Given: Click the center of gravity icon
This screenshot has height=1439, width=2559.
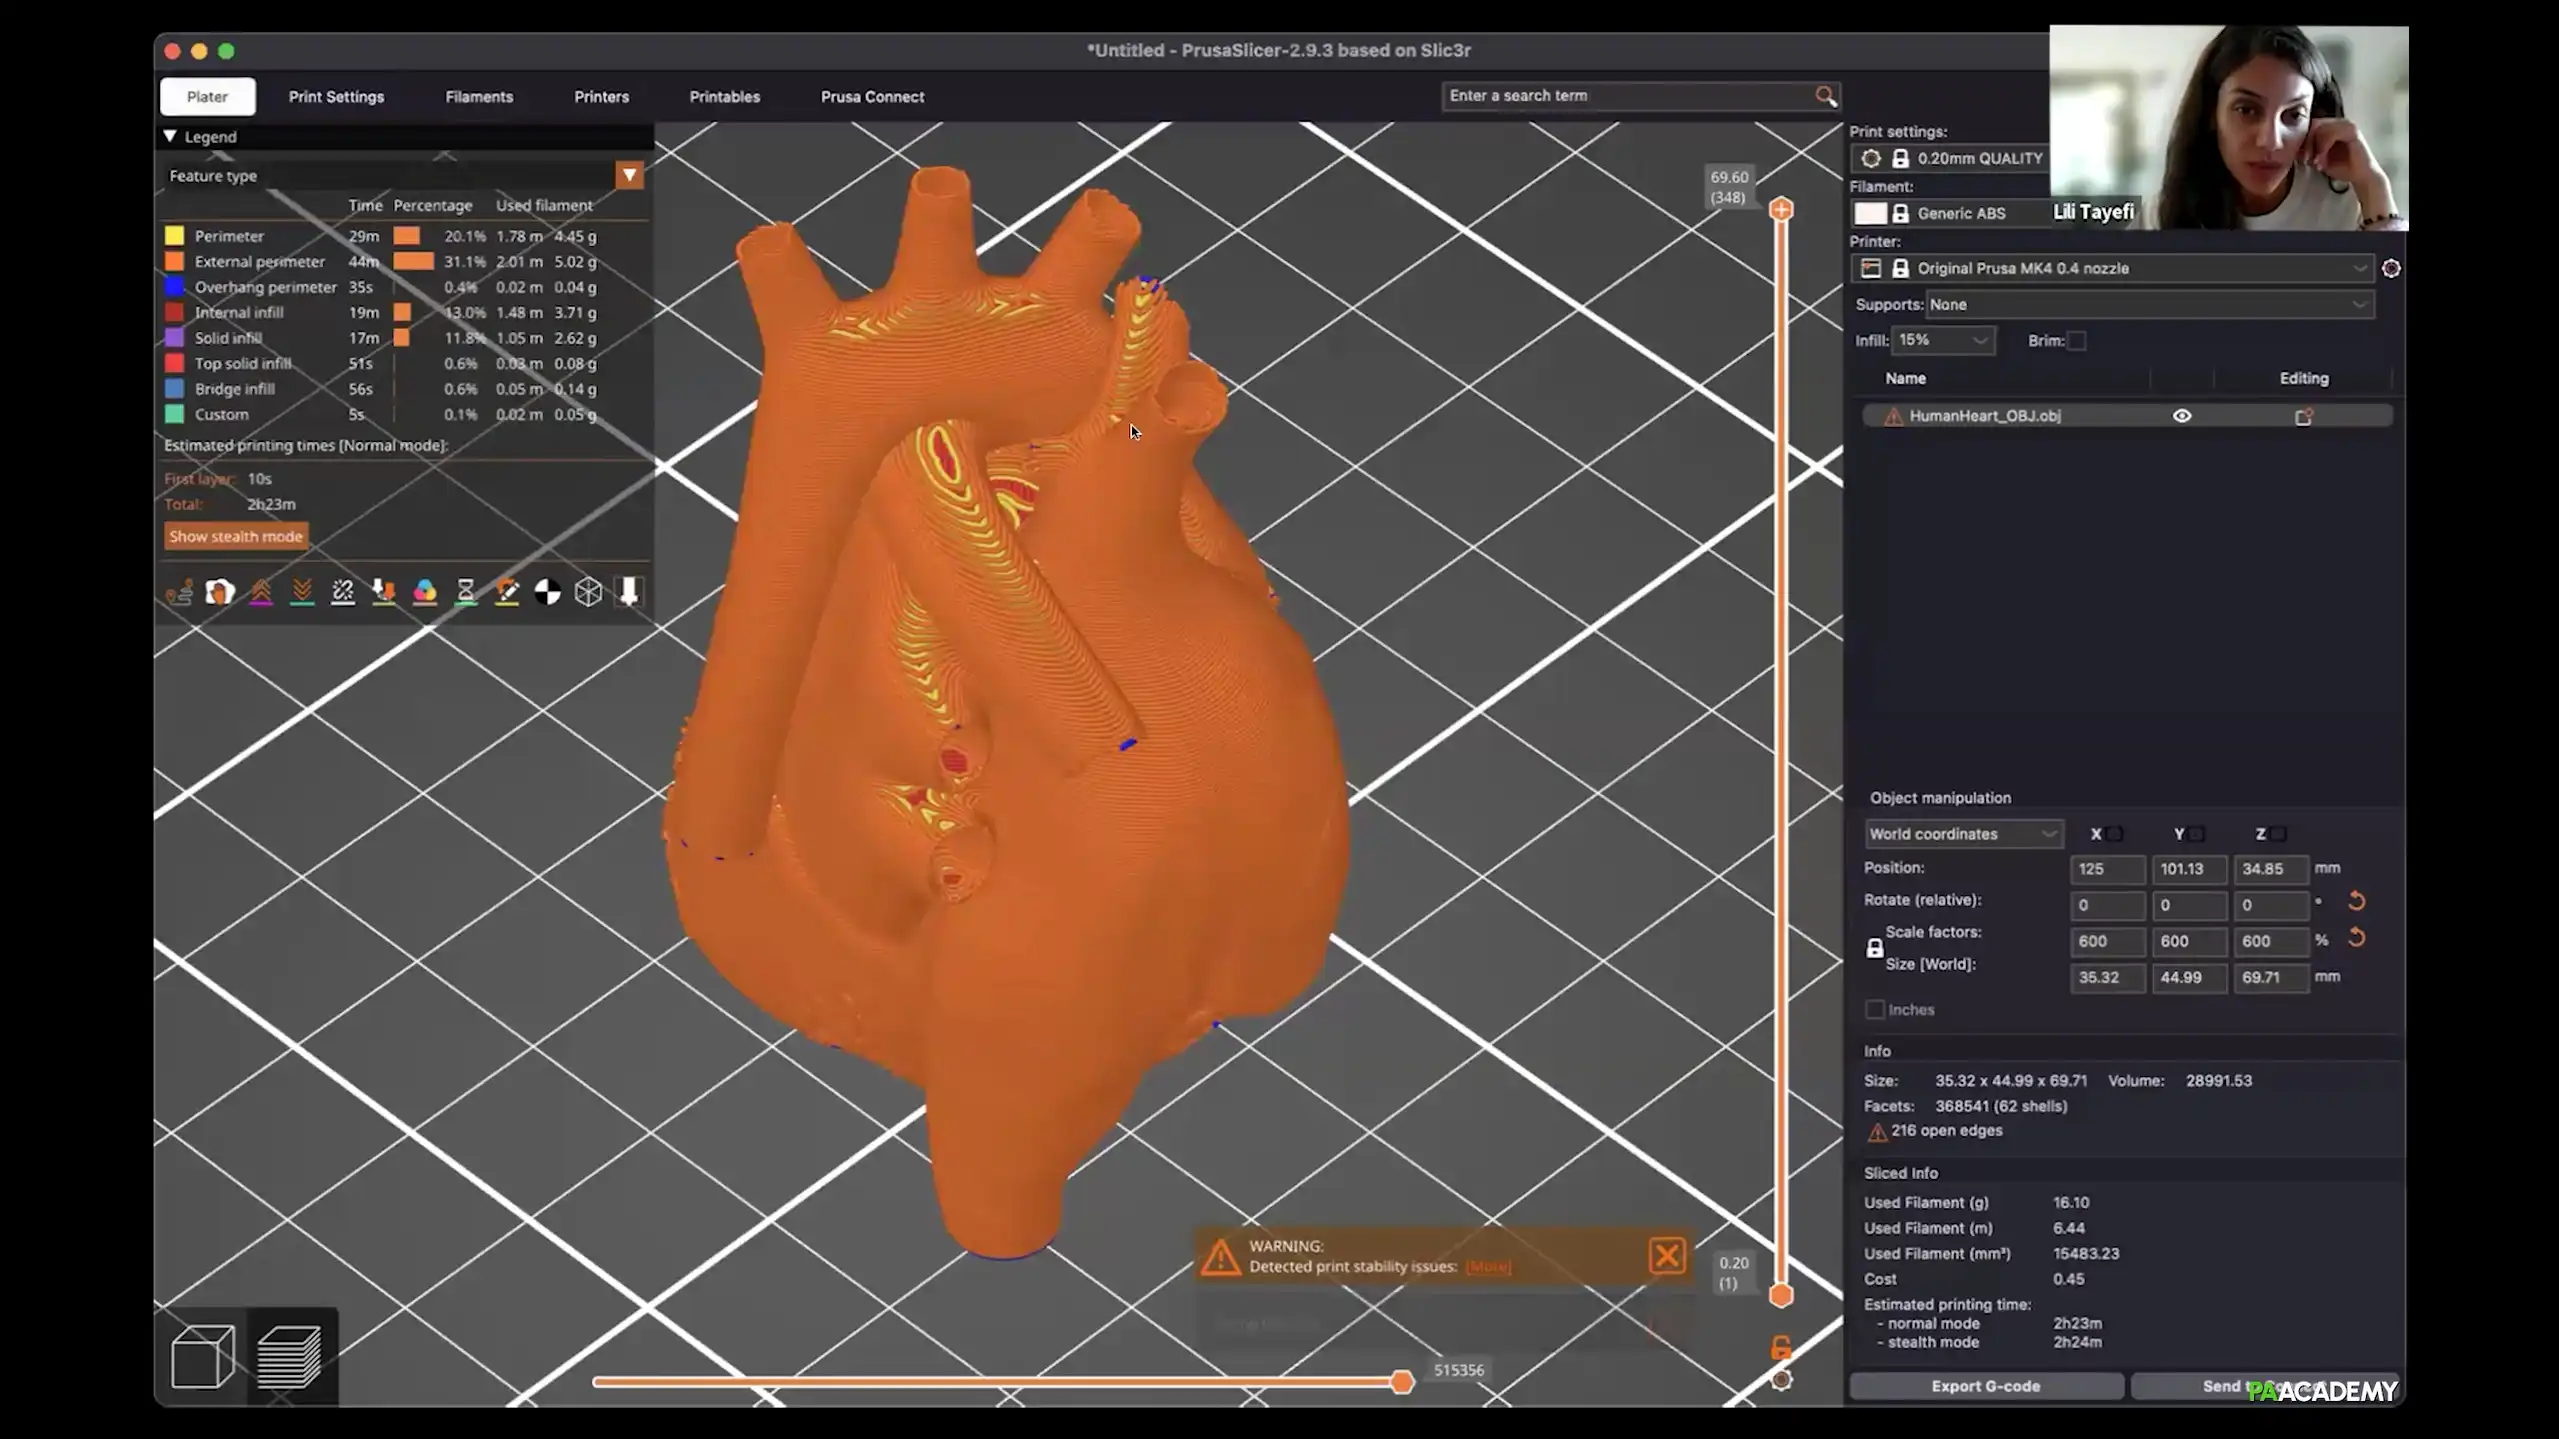Looking at the screenshot, I should coord(547,592).
